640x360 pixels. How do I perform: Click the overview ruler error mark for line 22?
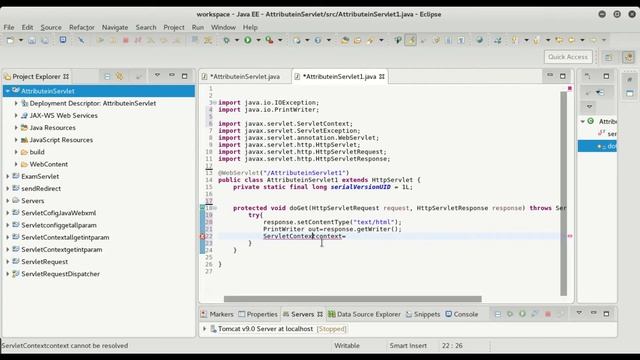pyautogui.click(x=570, y=236)
